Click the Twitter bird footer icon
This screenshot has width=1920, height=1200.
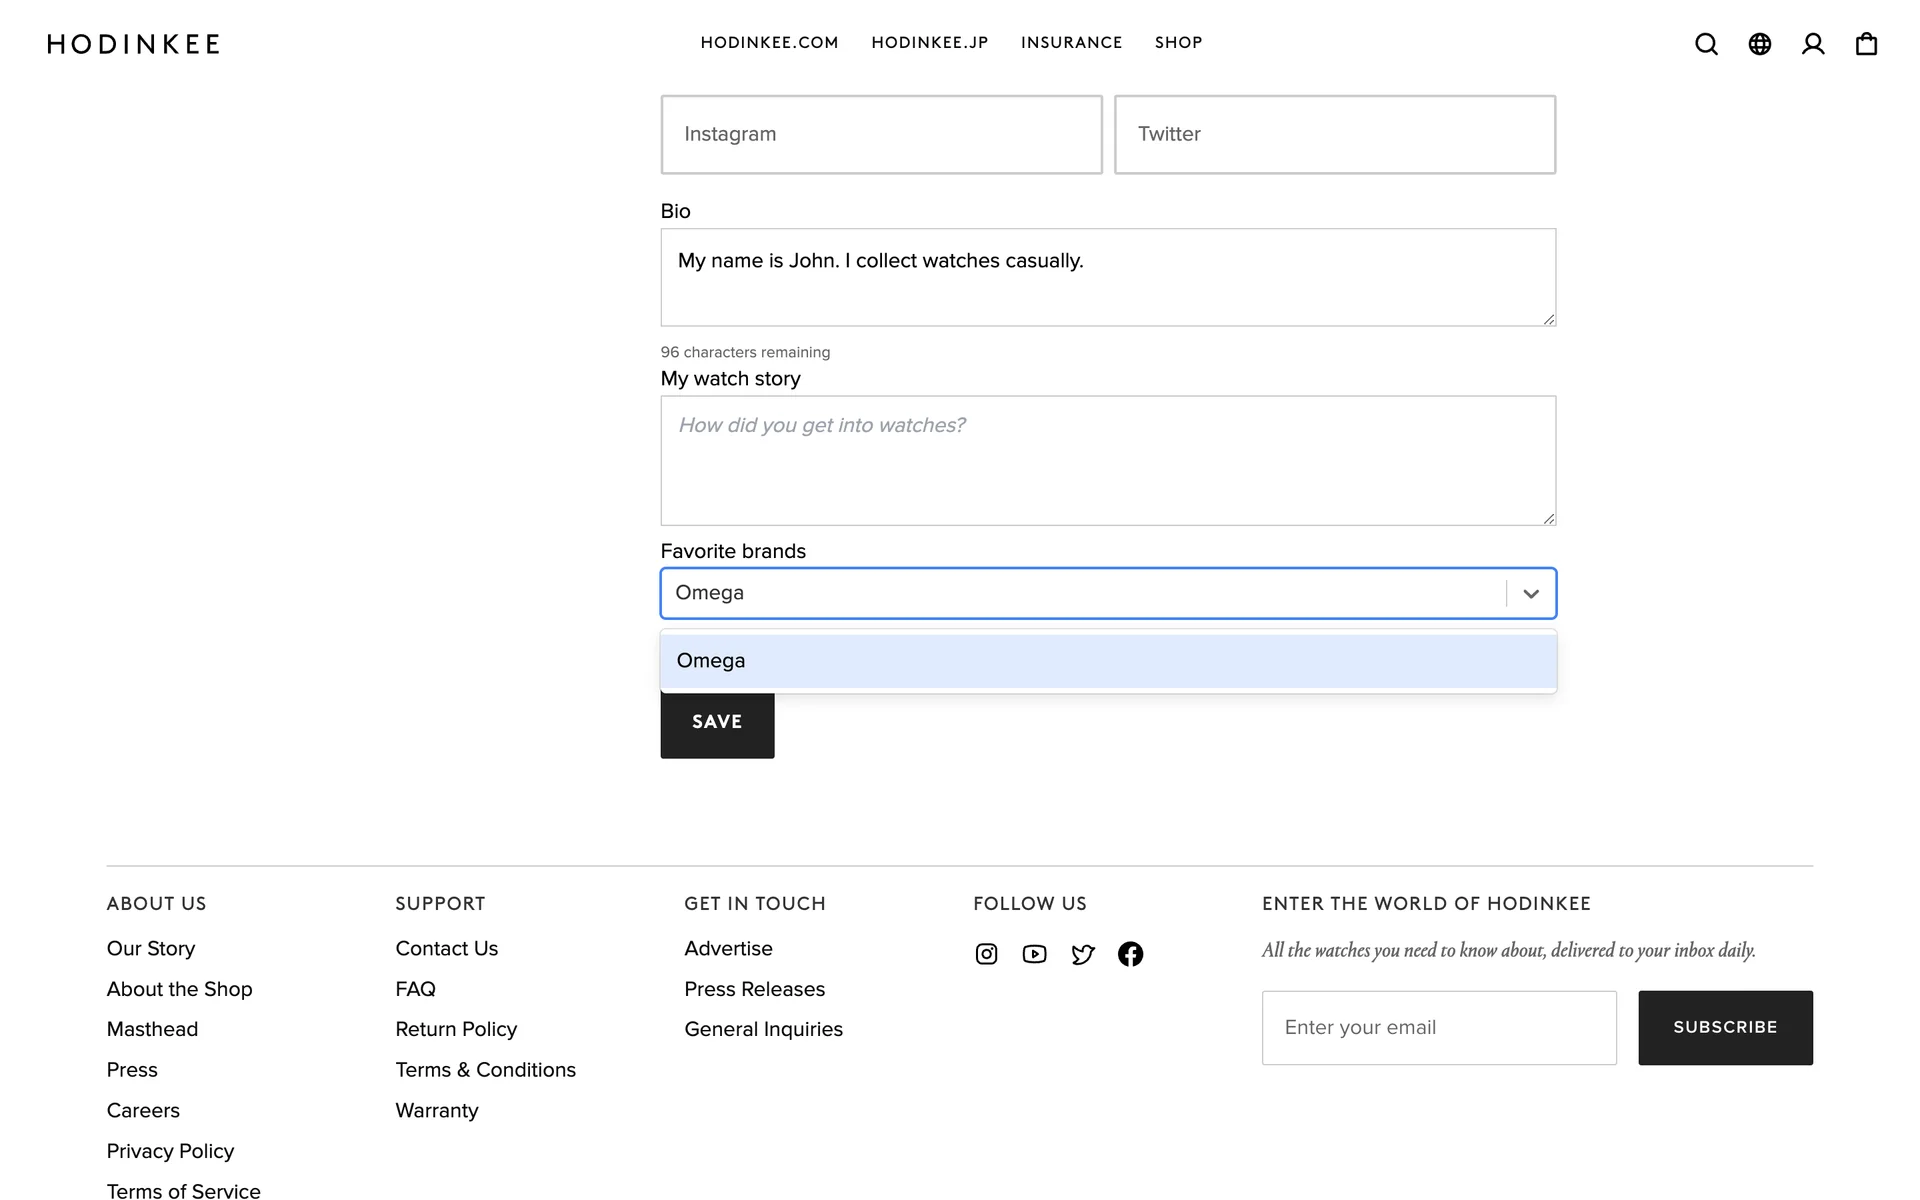pos(1082,954)
